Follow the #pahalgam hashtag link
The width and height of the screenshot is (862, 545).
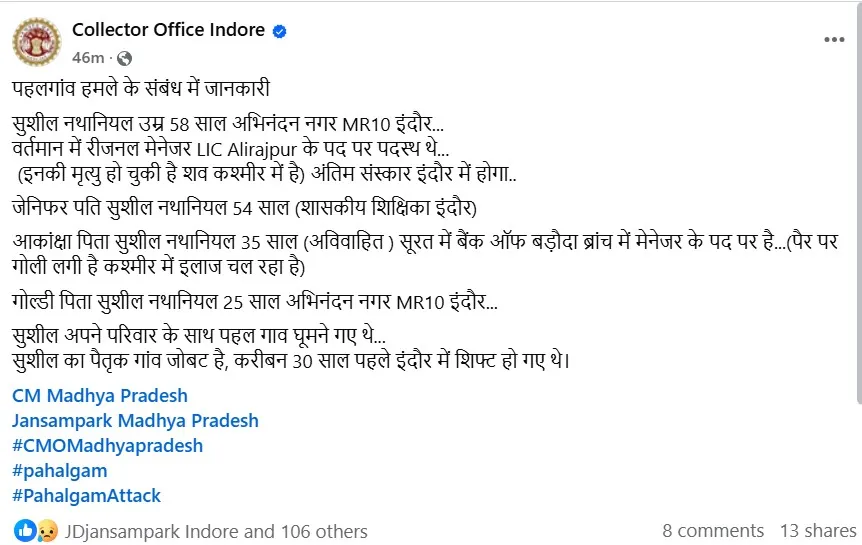(60, 470)
